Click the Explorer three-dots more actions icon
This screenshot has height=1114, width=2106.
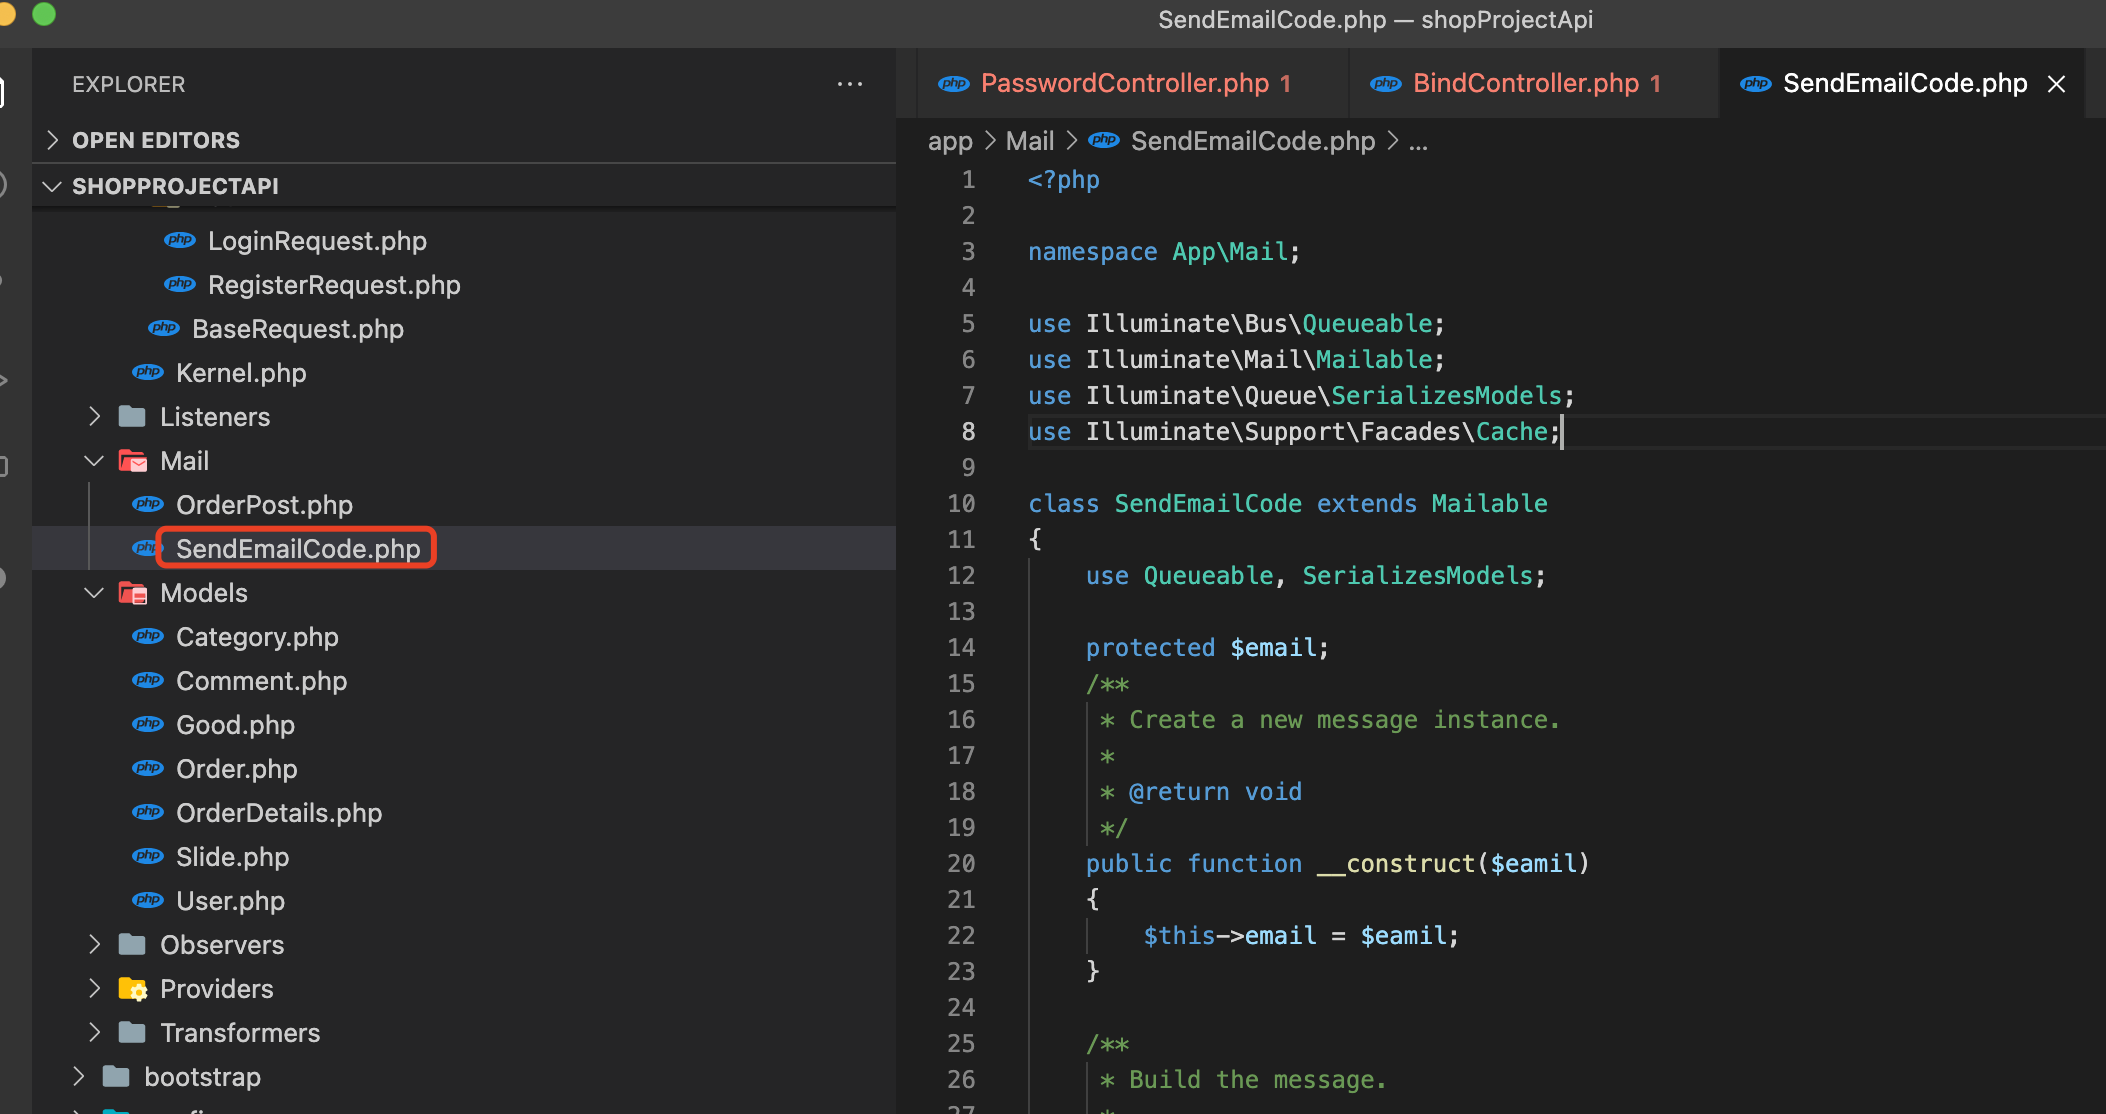click(x=849, y=84)
